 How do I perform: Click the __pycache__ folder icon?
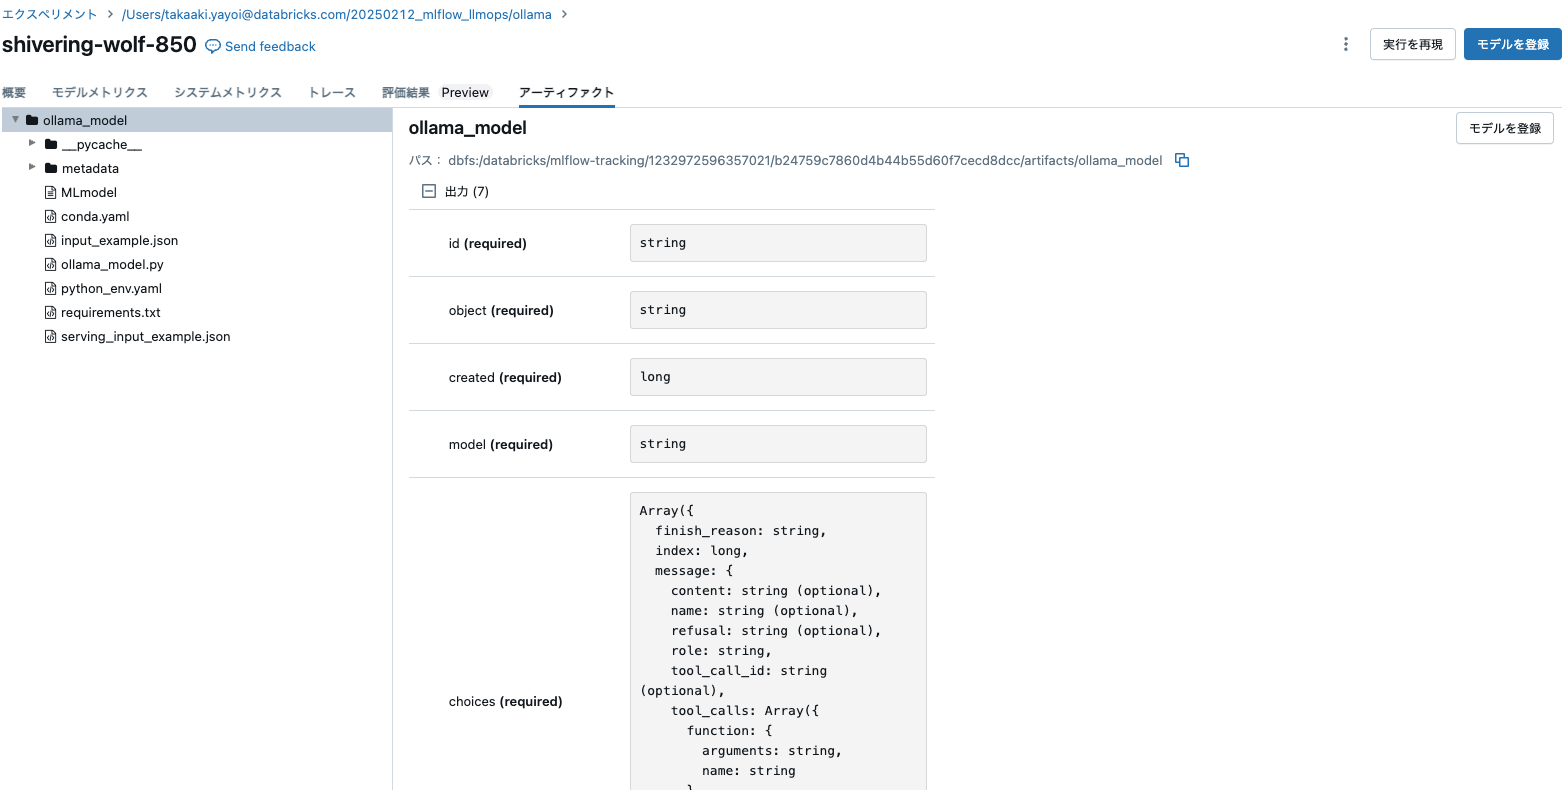[x=49, y=144]
